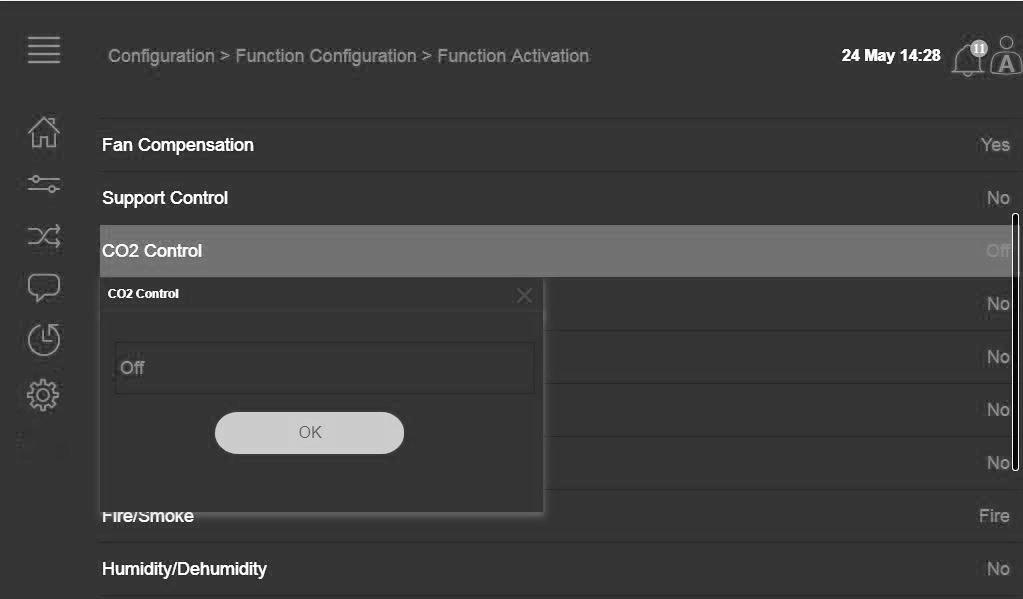Click the vertical scrollbar on right edge
1023x599 pixels.
pyautogui.click(x=1015, y=341)
